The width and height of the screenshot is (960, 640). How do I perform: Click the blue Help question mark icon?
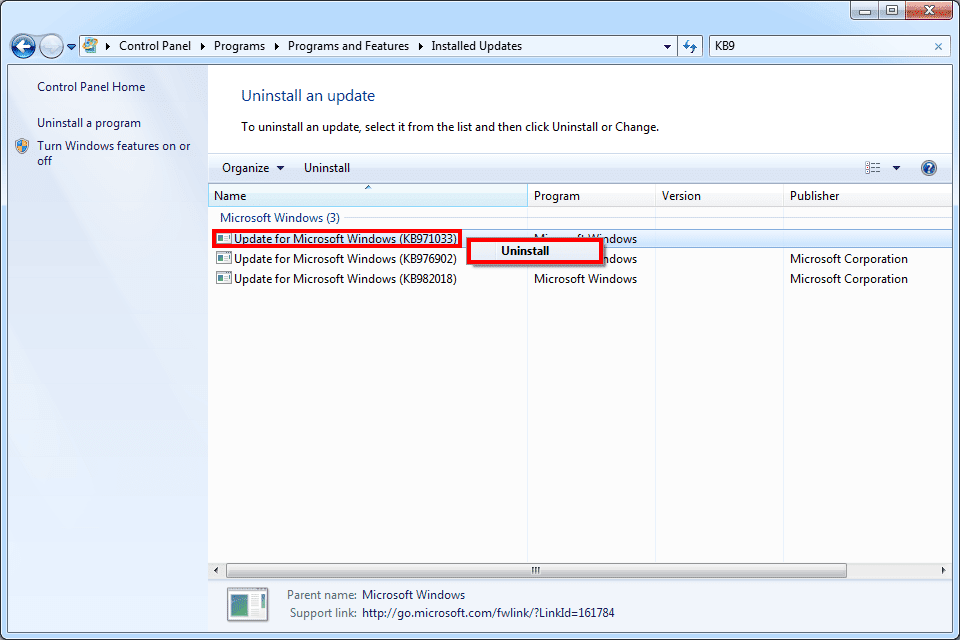click(928, 168)
